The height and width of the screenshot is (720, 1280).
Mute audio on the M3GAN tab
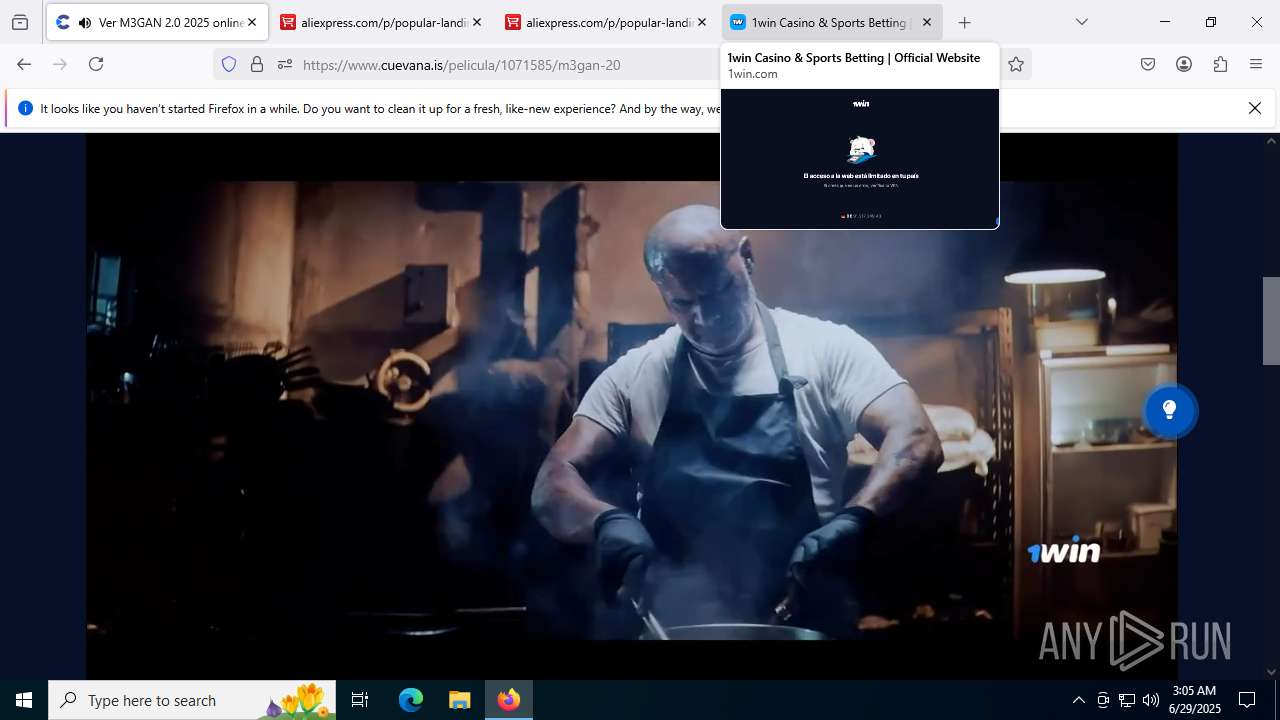point(85,22)
